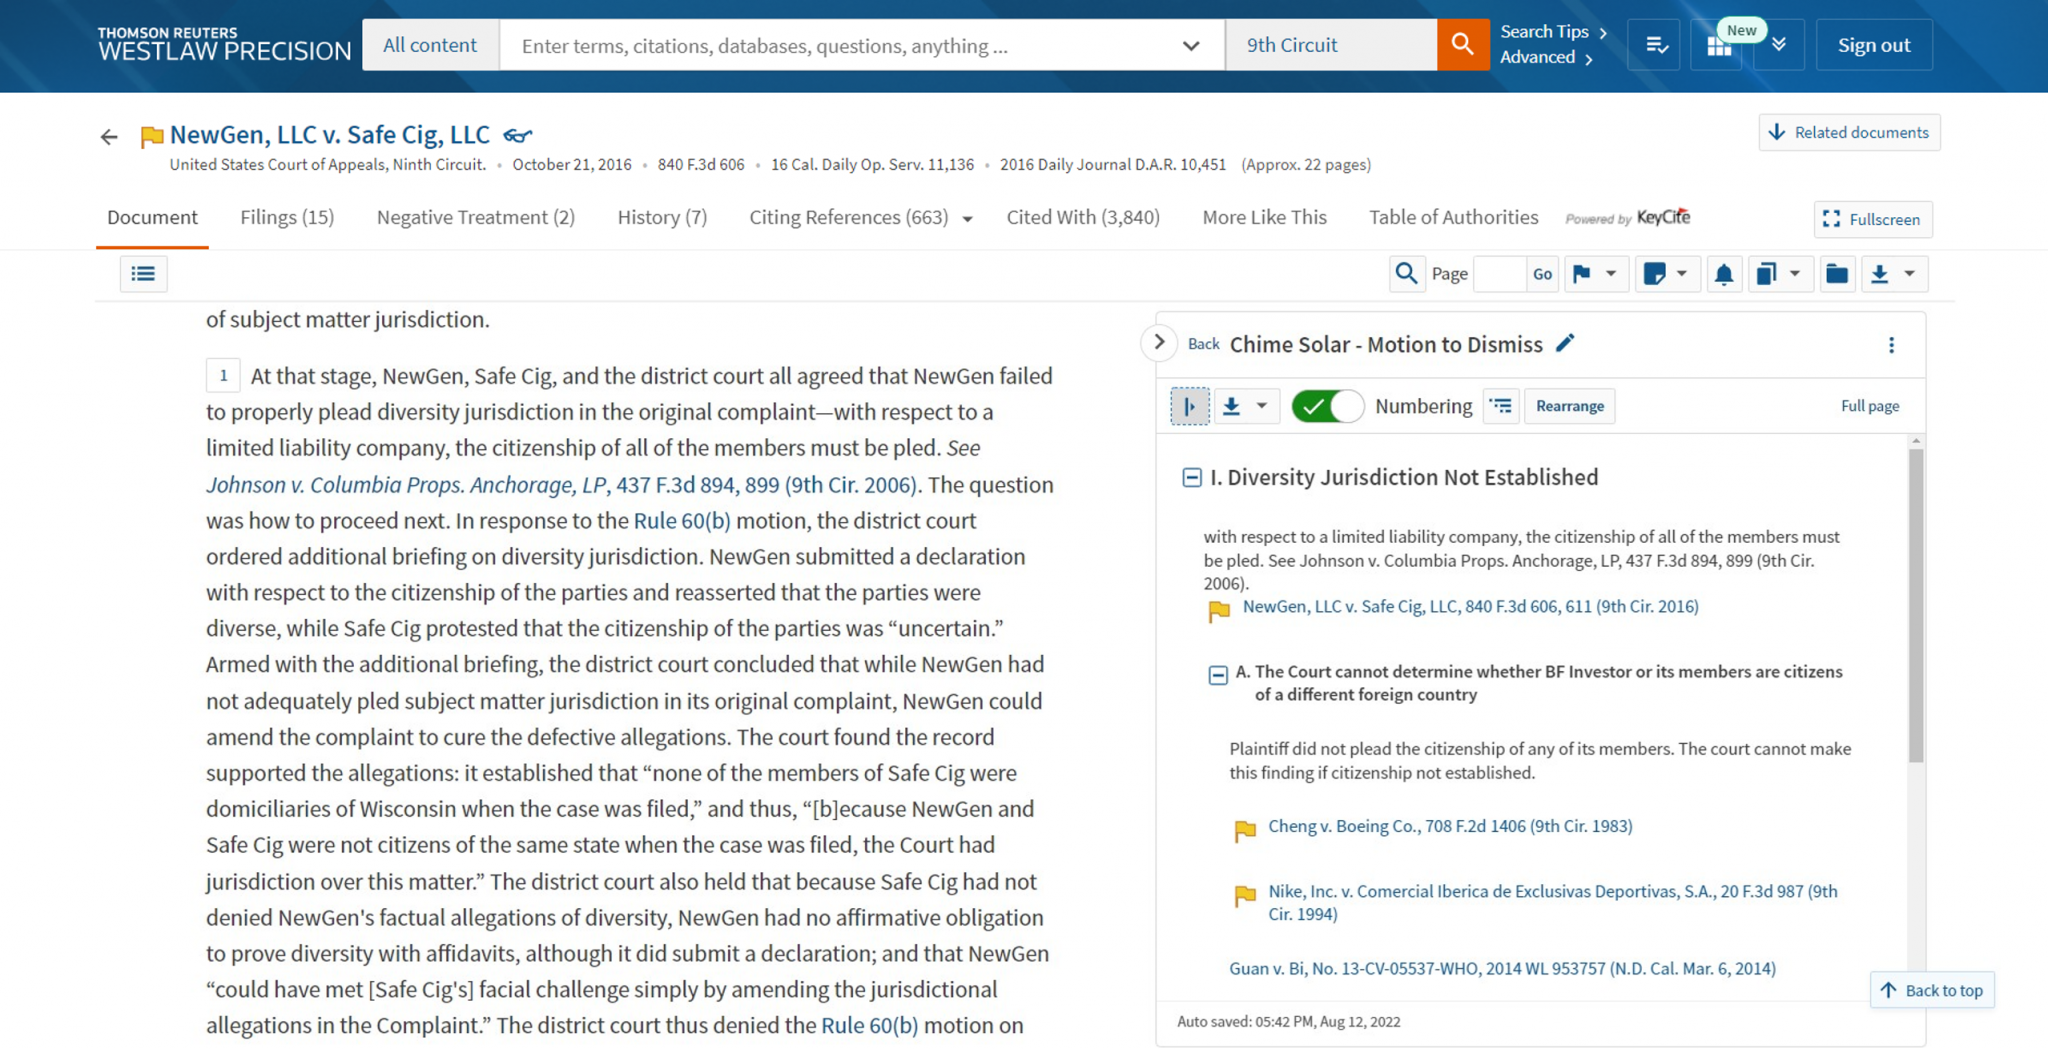Save document to a folder
This screenshot has height=1049, width=2048.
tap(1837, 273)
